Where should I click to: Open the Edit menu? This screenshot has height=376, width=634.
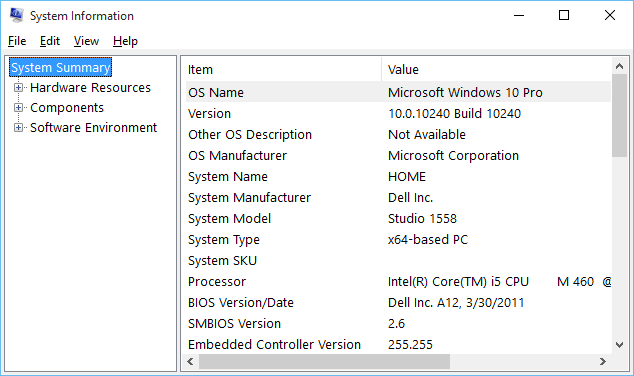(50, 41)
